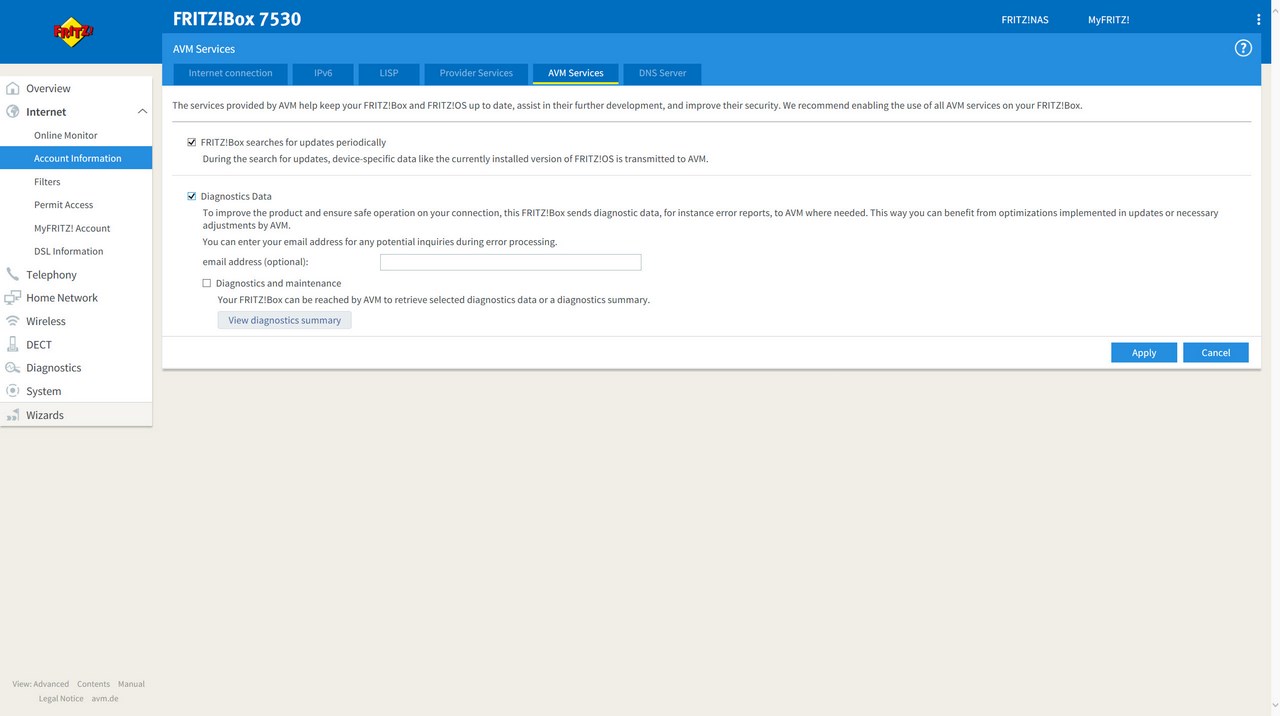Click the Telephony handset icon
This screenshot has height=716, width=1280.
13,274
